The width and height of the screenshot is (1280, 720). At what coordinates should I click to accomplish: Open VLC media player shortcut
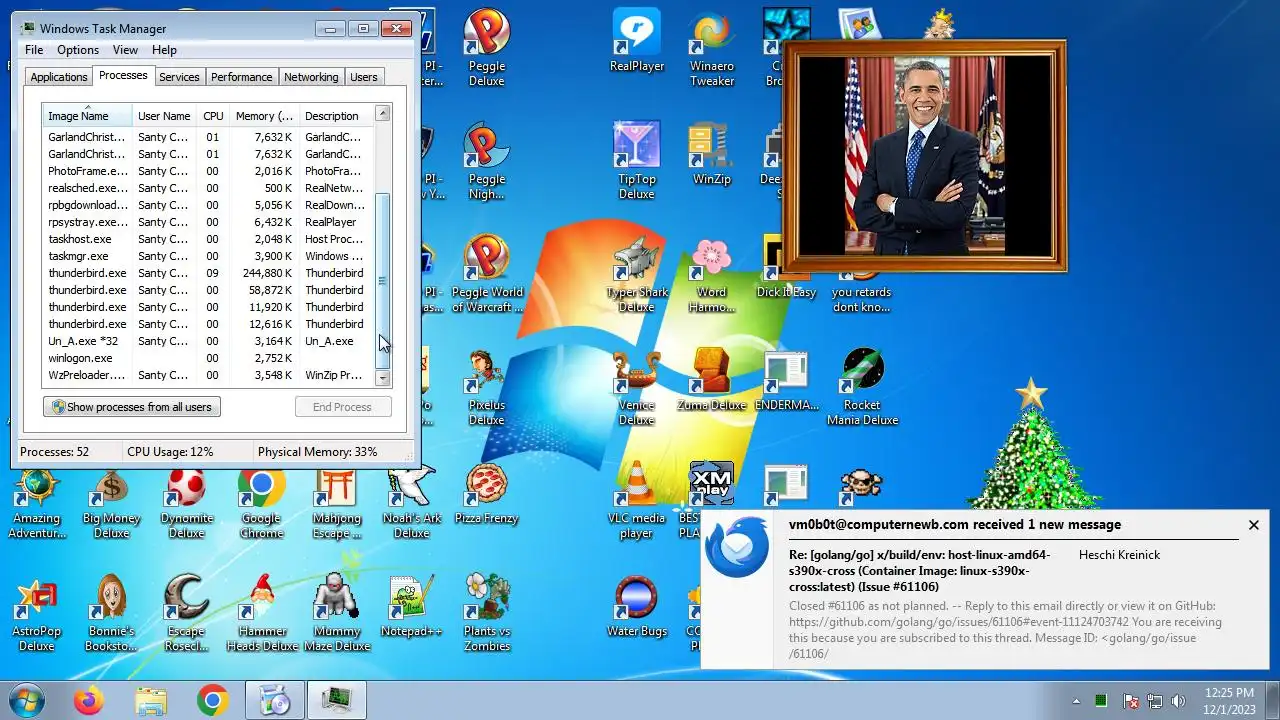click(637, 499)
